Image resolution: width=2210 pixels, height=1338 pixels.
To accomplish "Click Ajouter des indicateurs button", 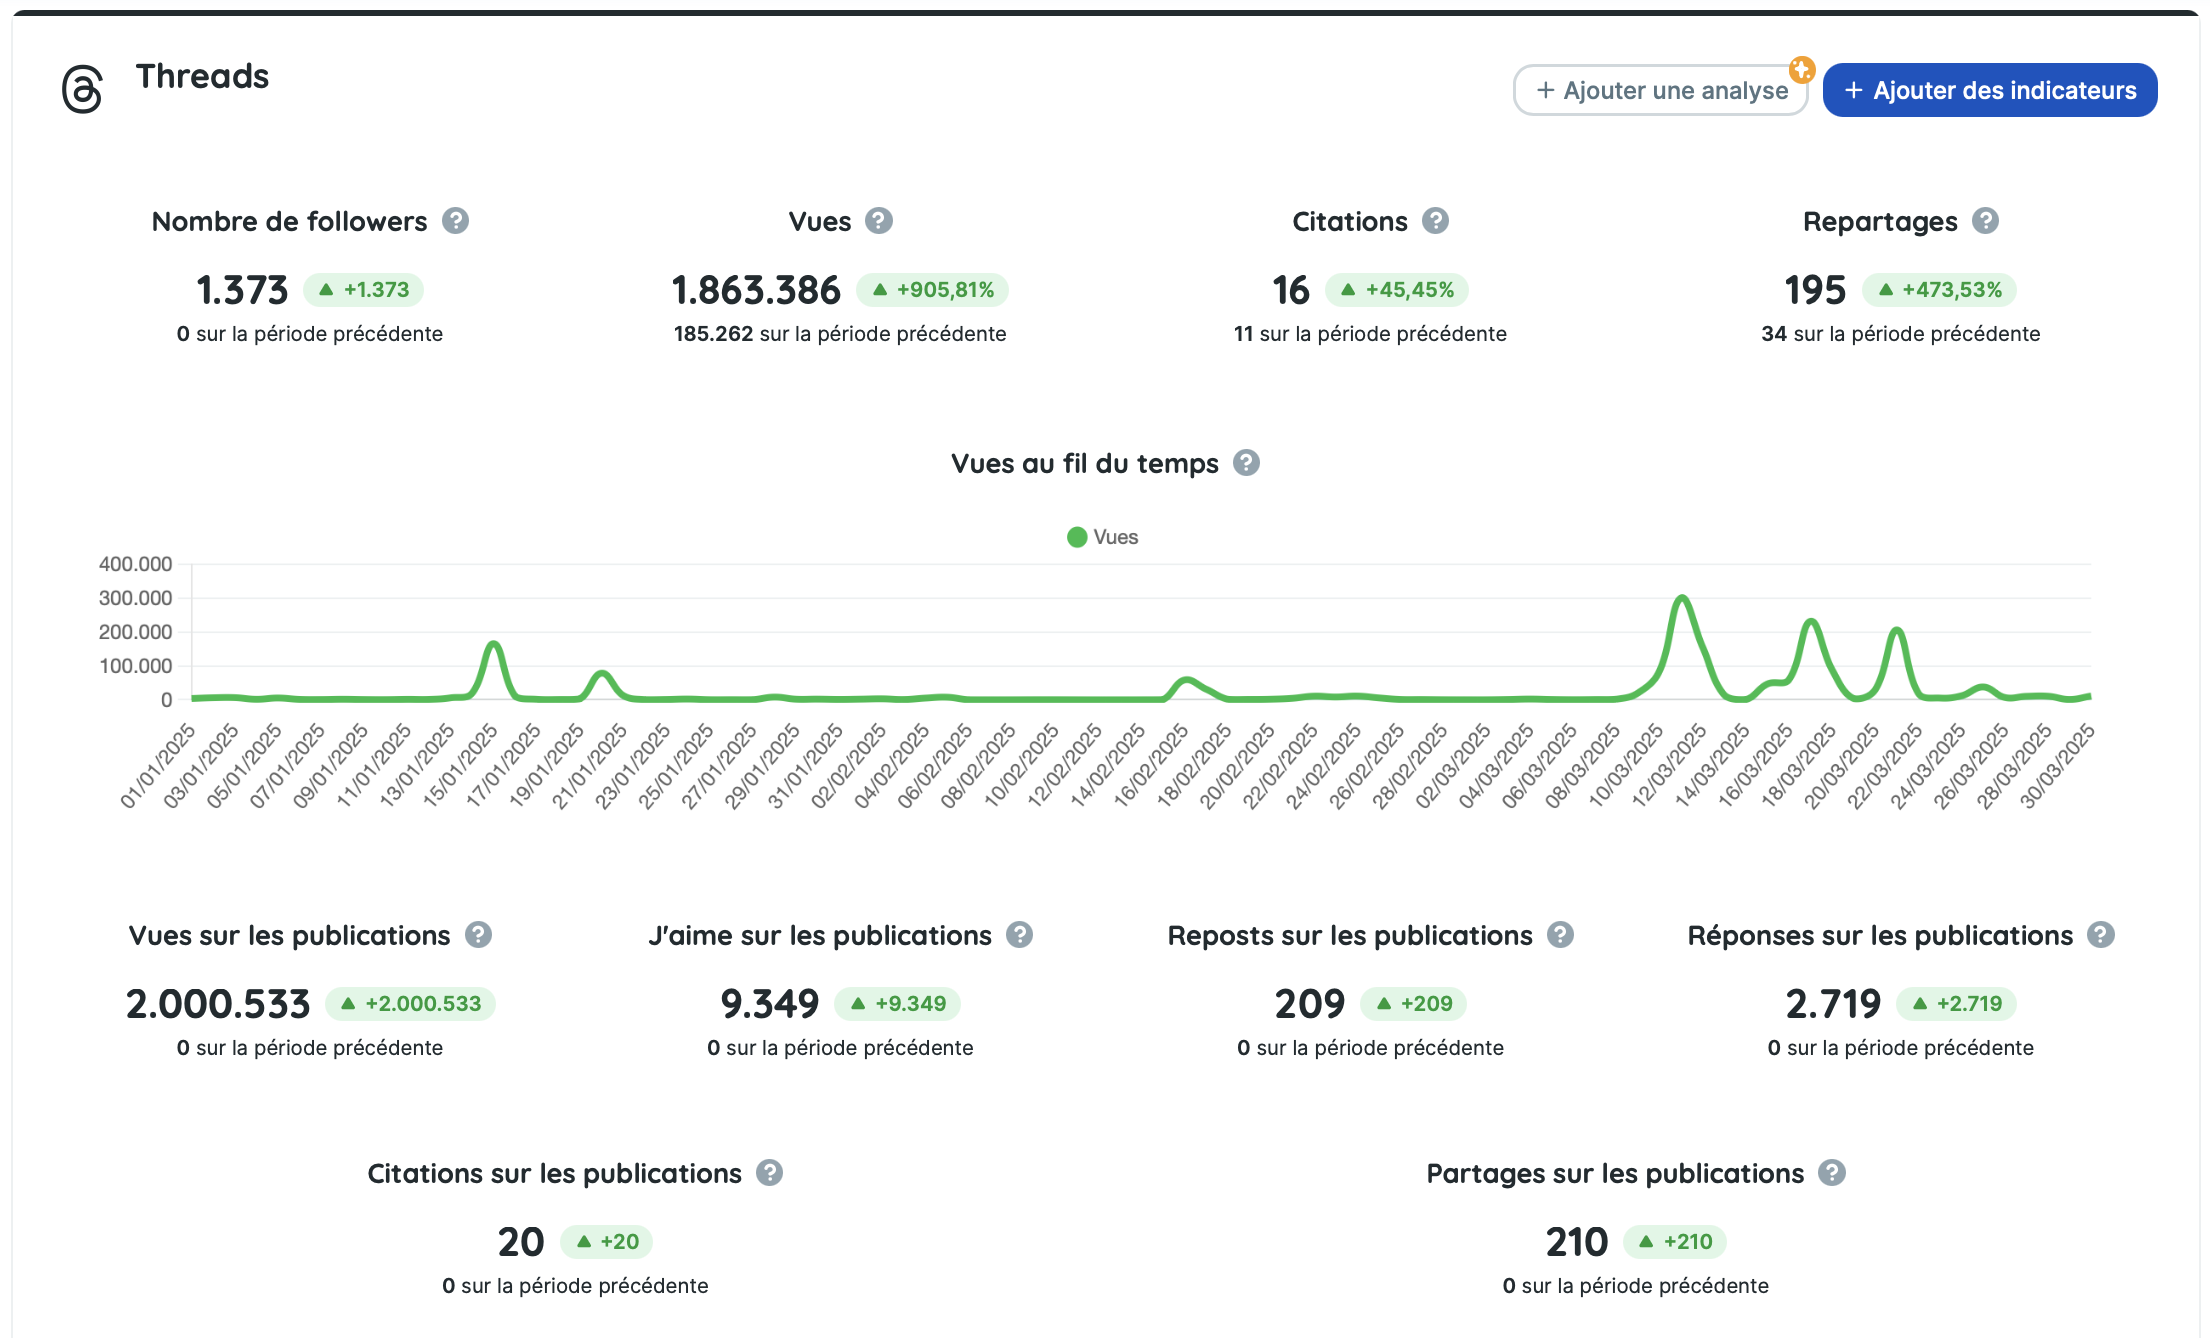I will tap(1989, 91).
